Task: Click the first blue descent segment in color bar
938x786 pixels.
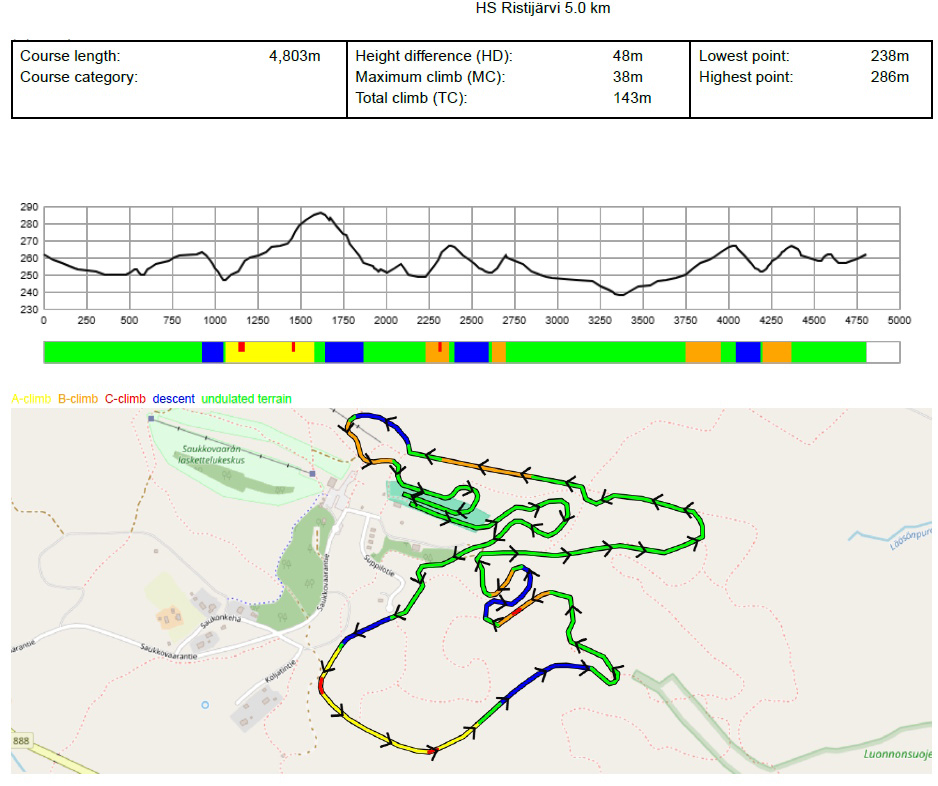Action: tap(213, 352)
